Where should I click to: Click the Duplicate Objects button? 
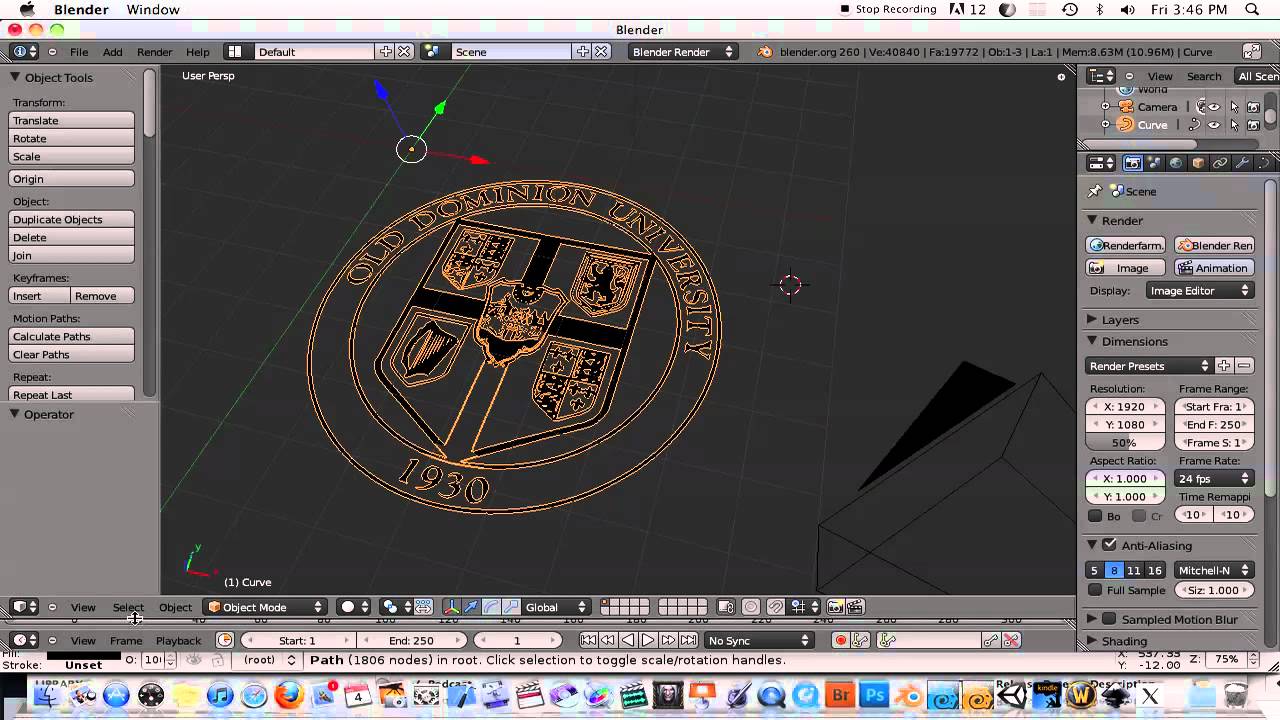(x=71, y=219)
